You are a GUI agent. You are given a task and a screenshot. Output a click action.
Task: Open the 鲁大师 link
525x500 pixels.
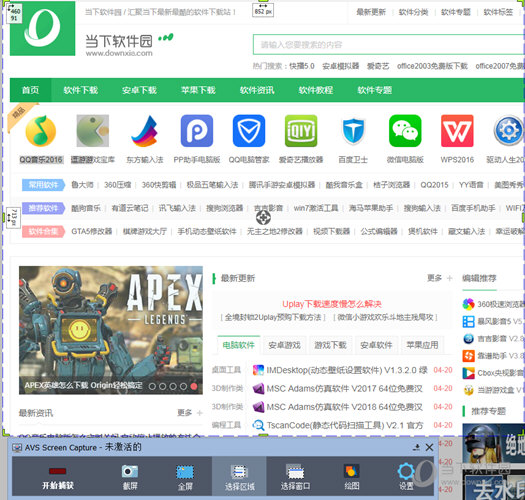click(x=82, y=185)
